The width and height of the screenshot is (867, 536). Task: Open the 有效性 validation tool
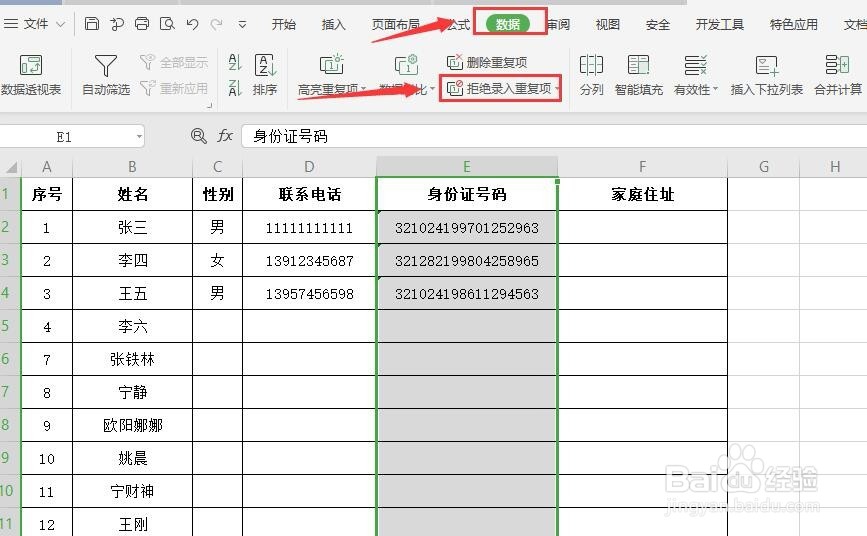click(695, 75)
